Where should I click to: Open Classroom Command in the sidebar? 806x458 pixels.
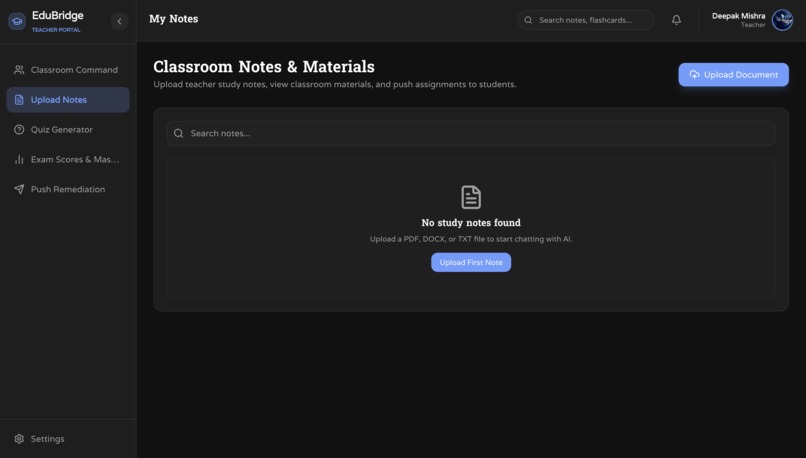[x=68, y=70]
